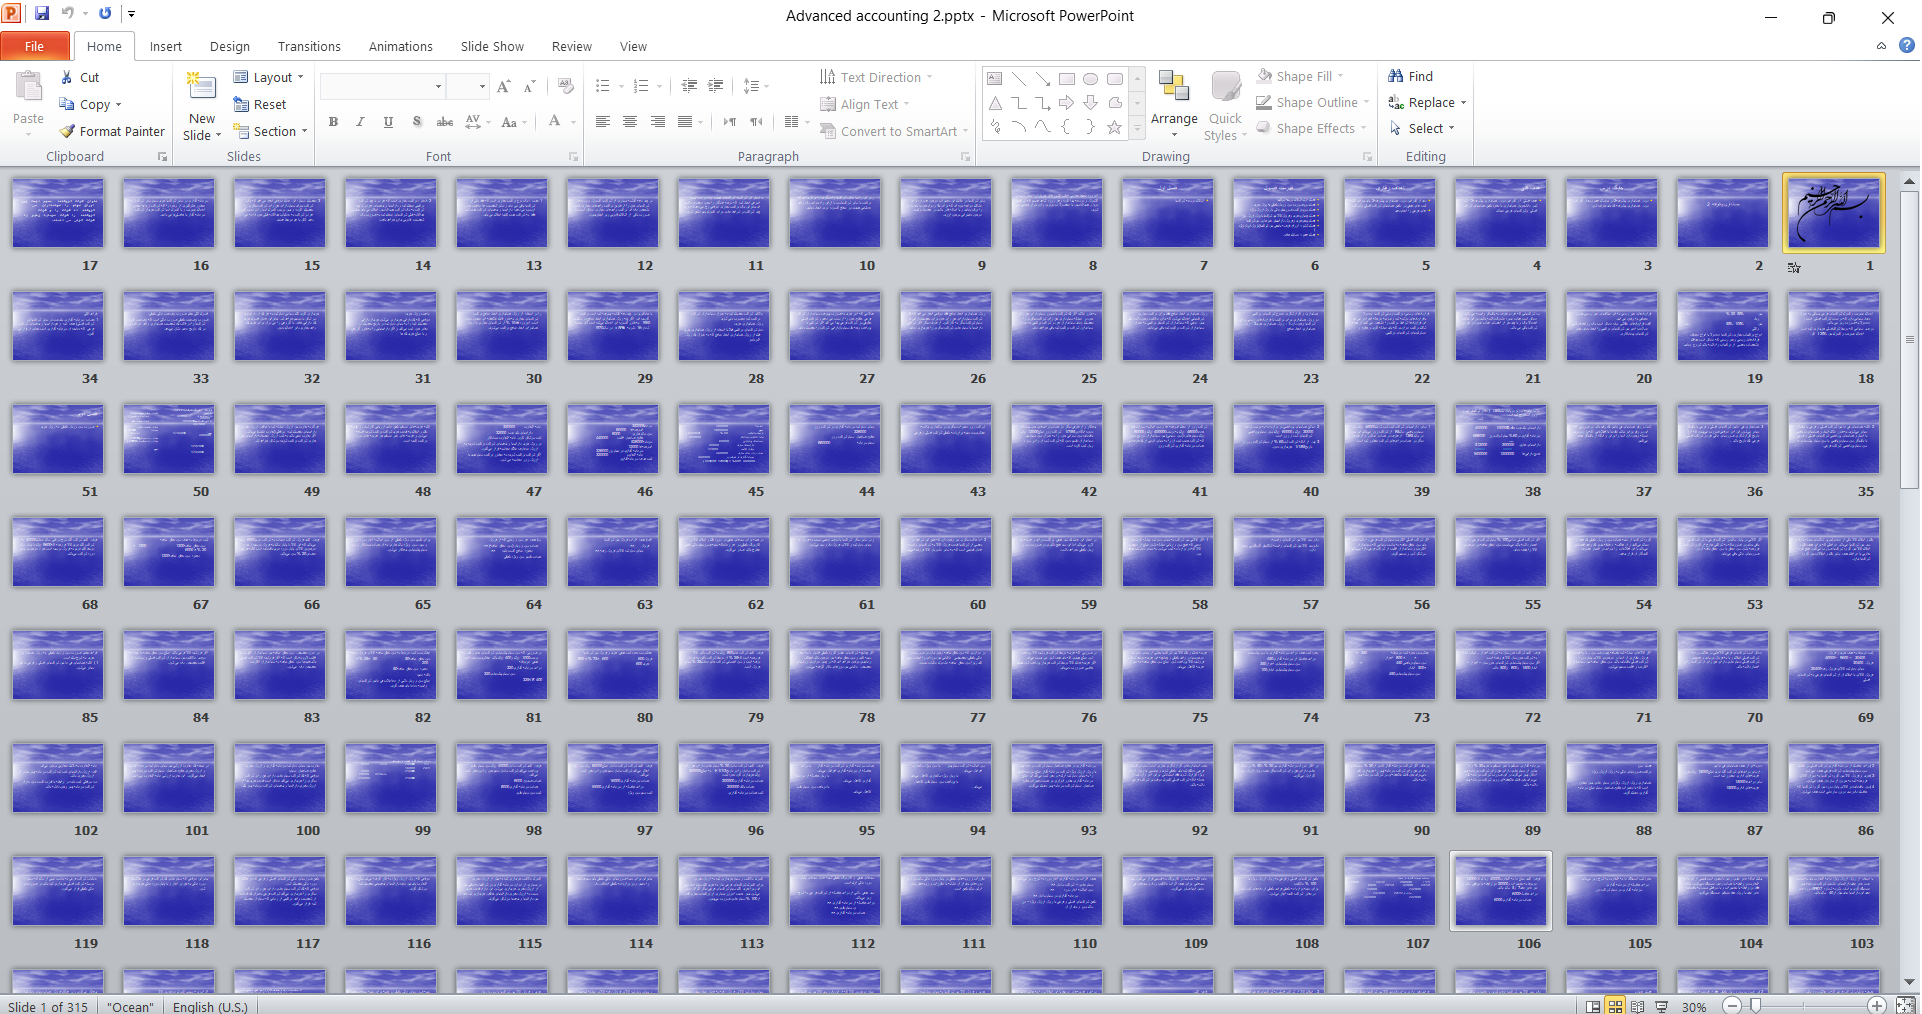
Task: Click the Select button in Editing
Action: 1421,128
